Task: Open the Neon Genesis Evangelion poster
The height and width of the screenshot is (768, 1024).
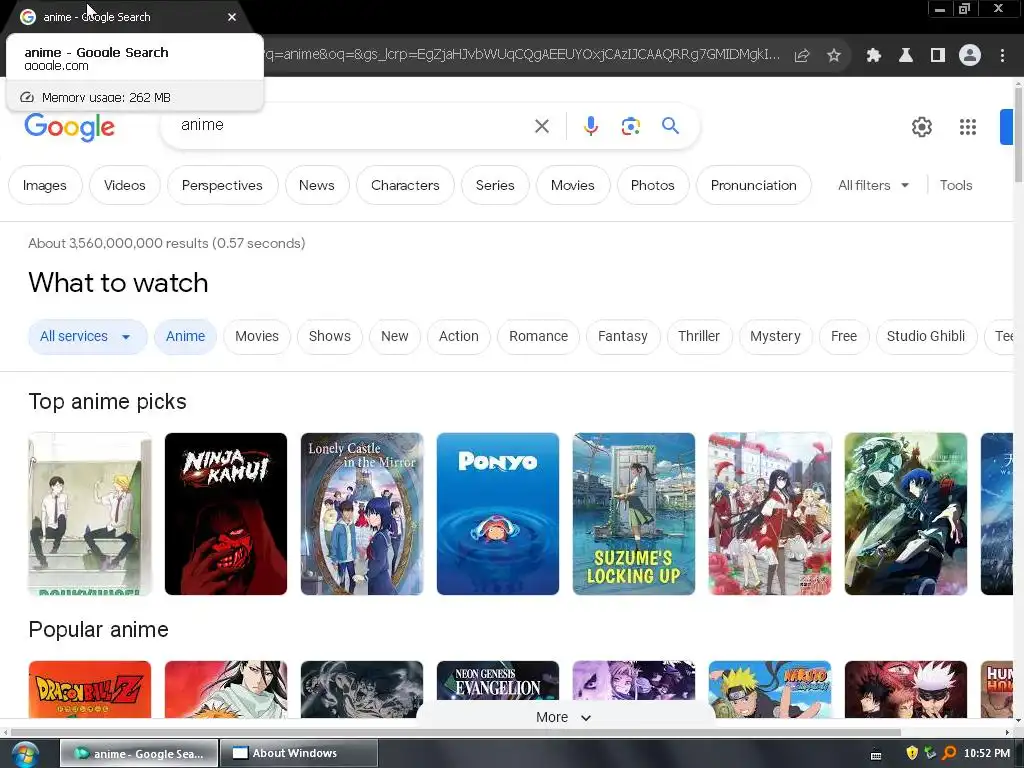Action: 498,682
